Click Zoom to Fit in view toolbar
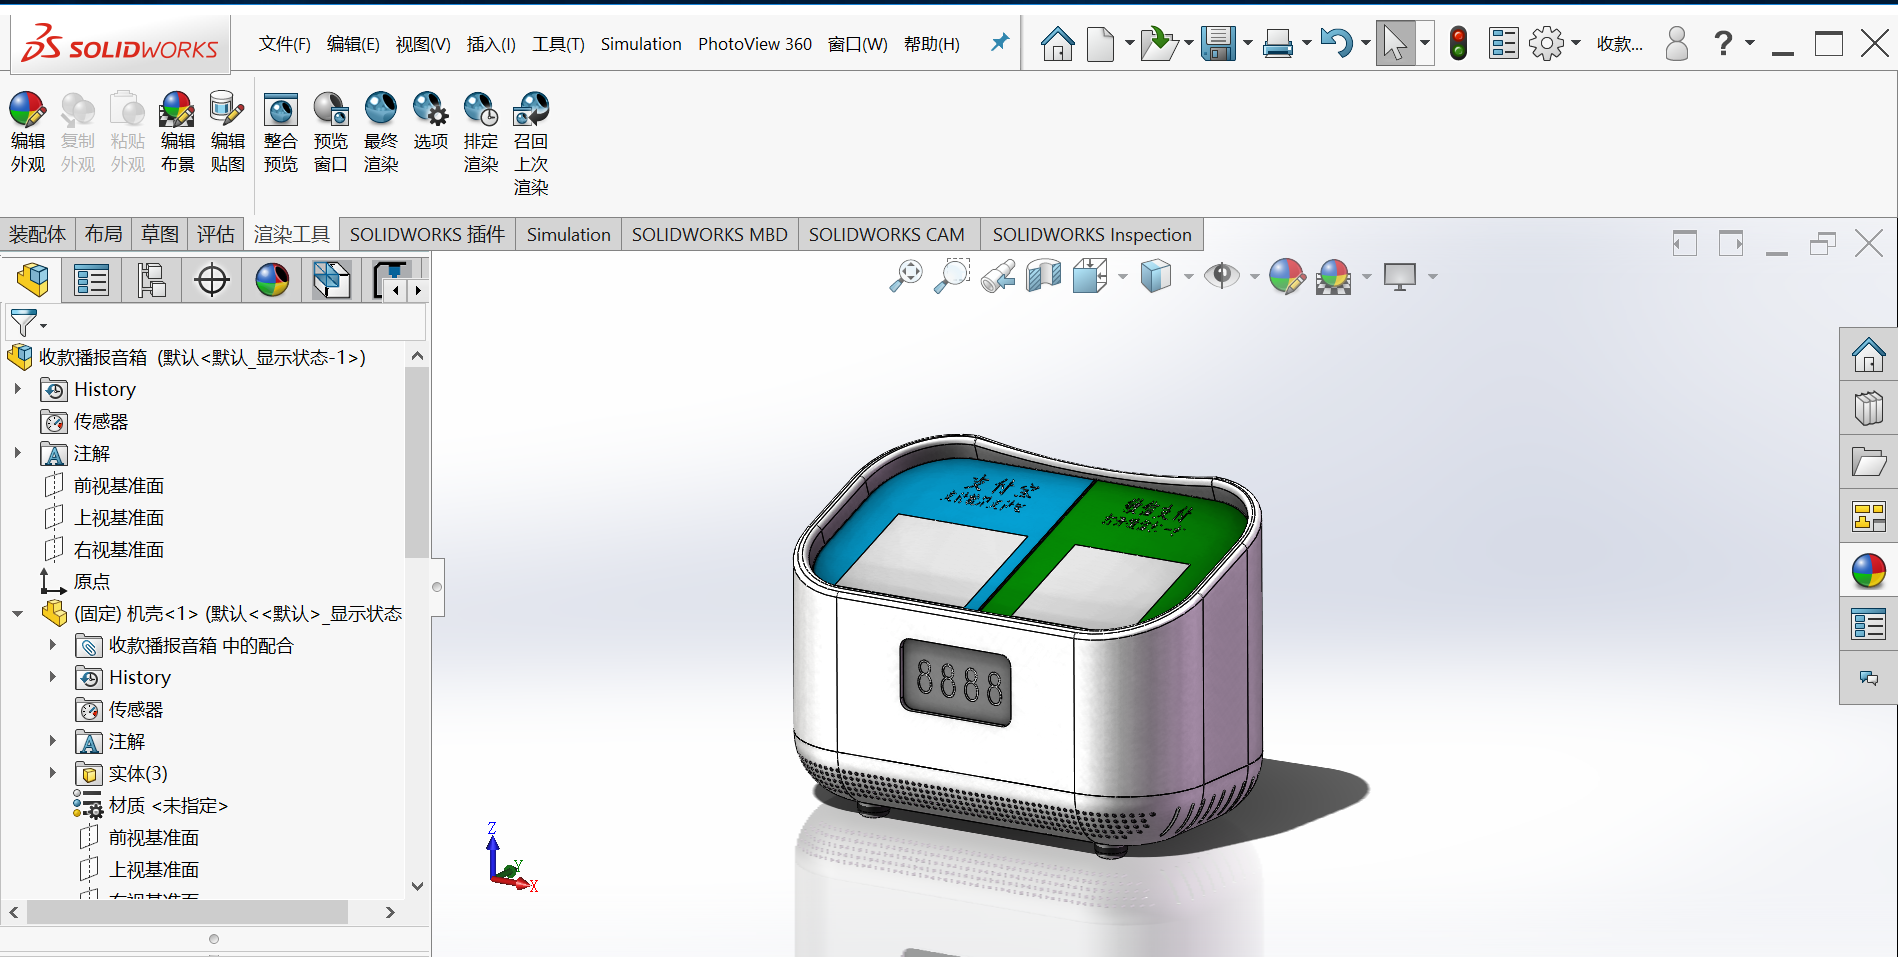 [906, 276]
